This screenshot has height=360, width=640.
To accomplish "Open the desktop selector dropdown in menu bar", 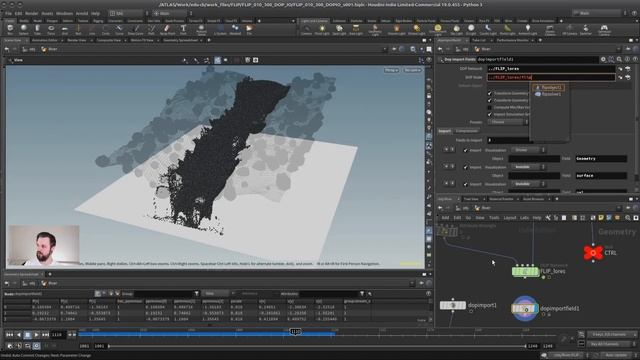I will [x=129, y=13].
